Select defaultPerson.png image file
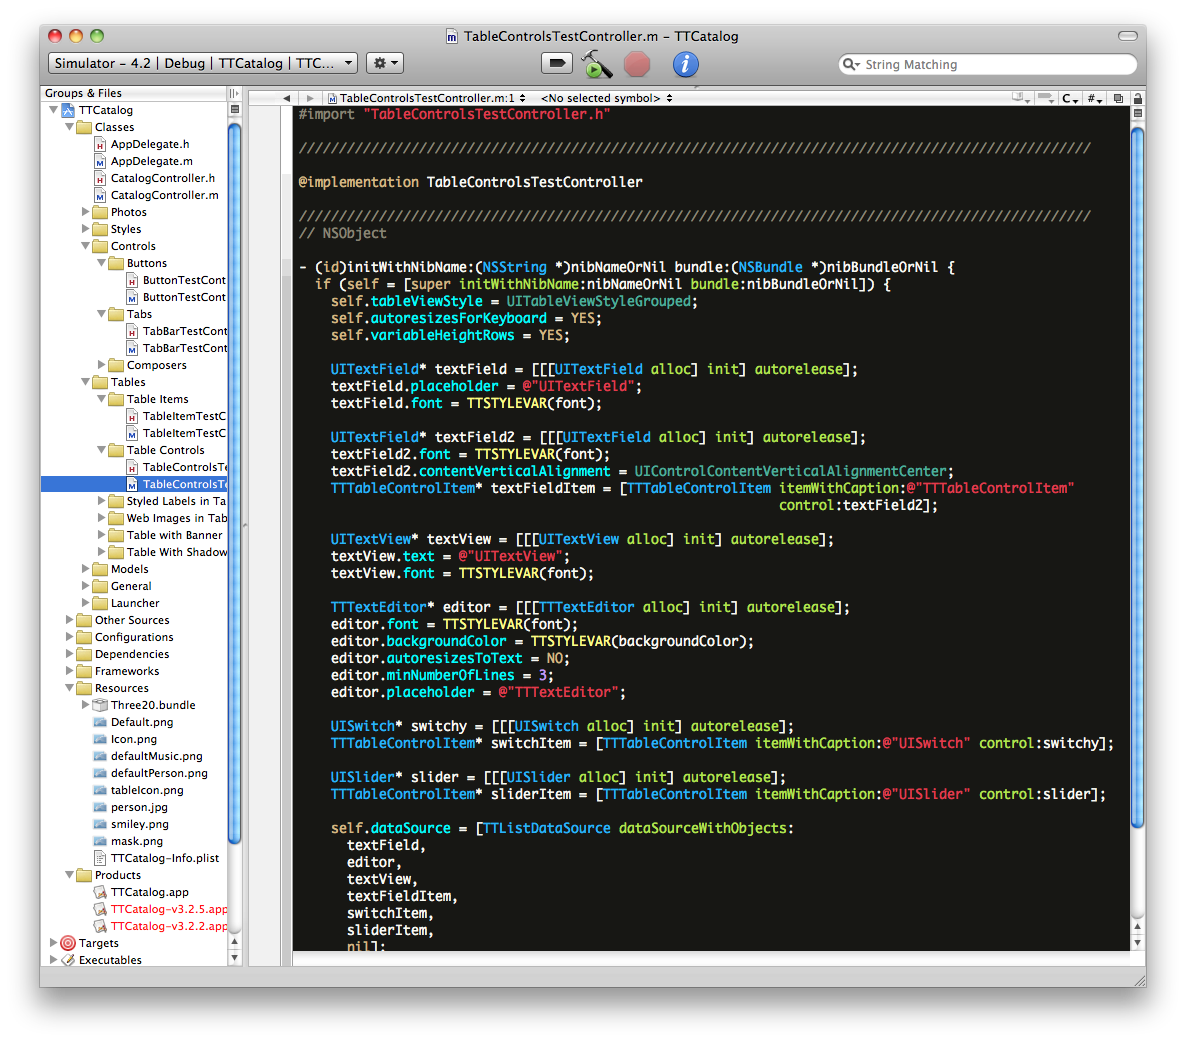 [159, 773]
